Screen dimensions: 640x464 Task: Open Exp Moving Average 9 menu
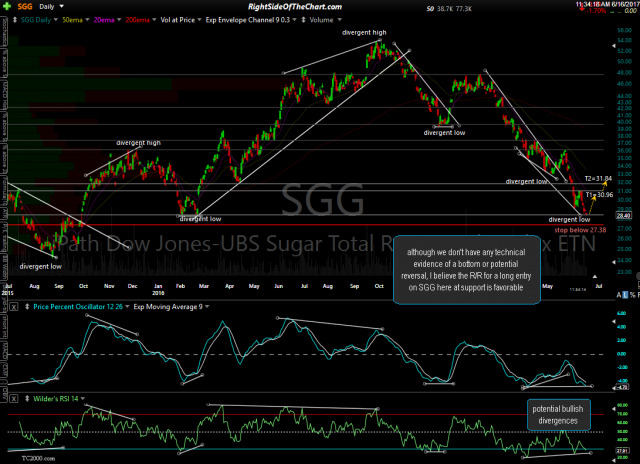click(207, 306)
